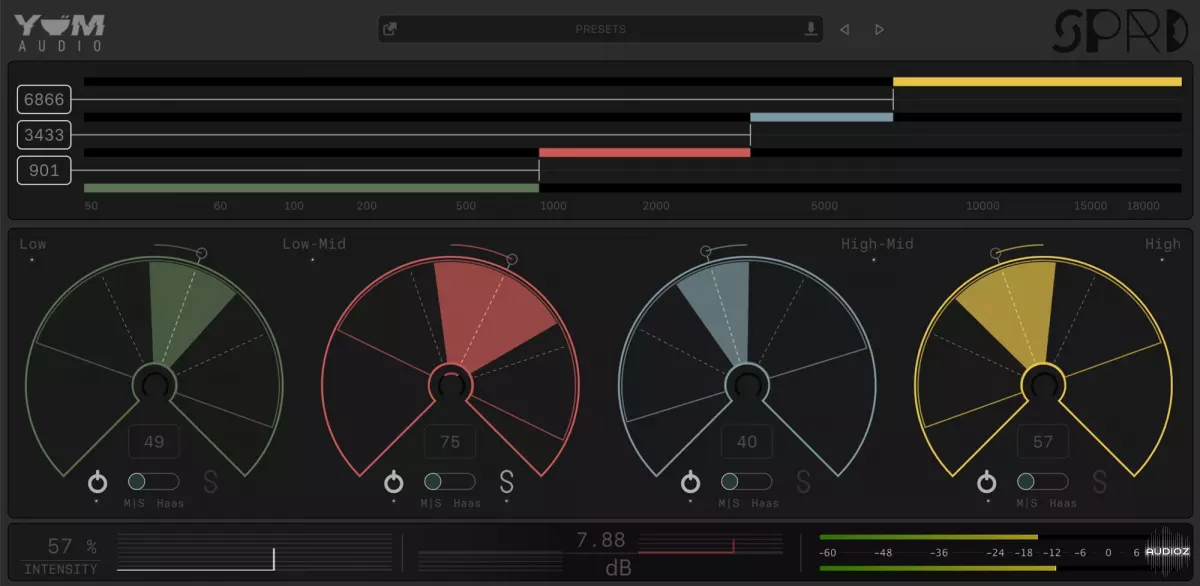
Task: Switch the Low-Mid band M|S / Haas toggle
Action: (450, 482)
